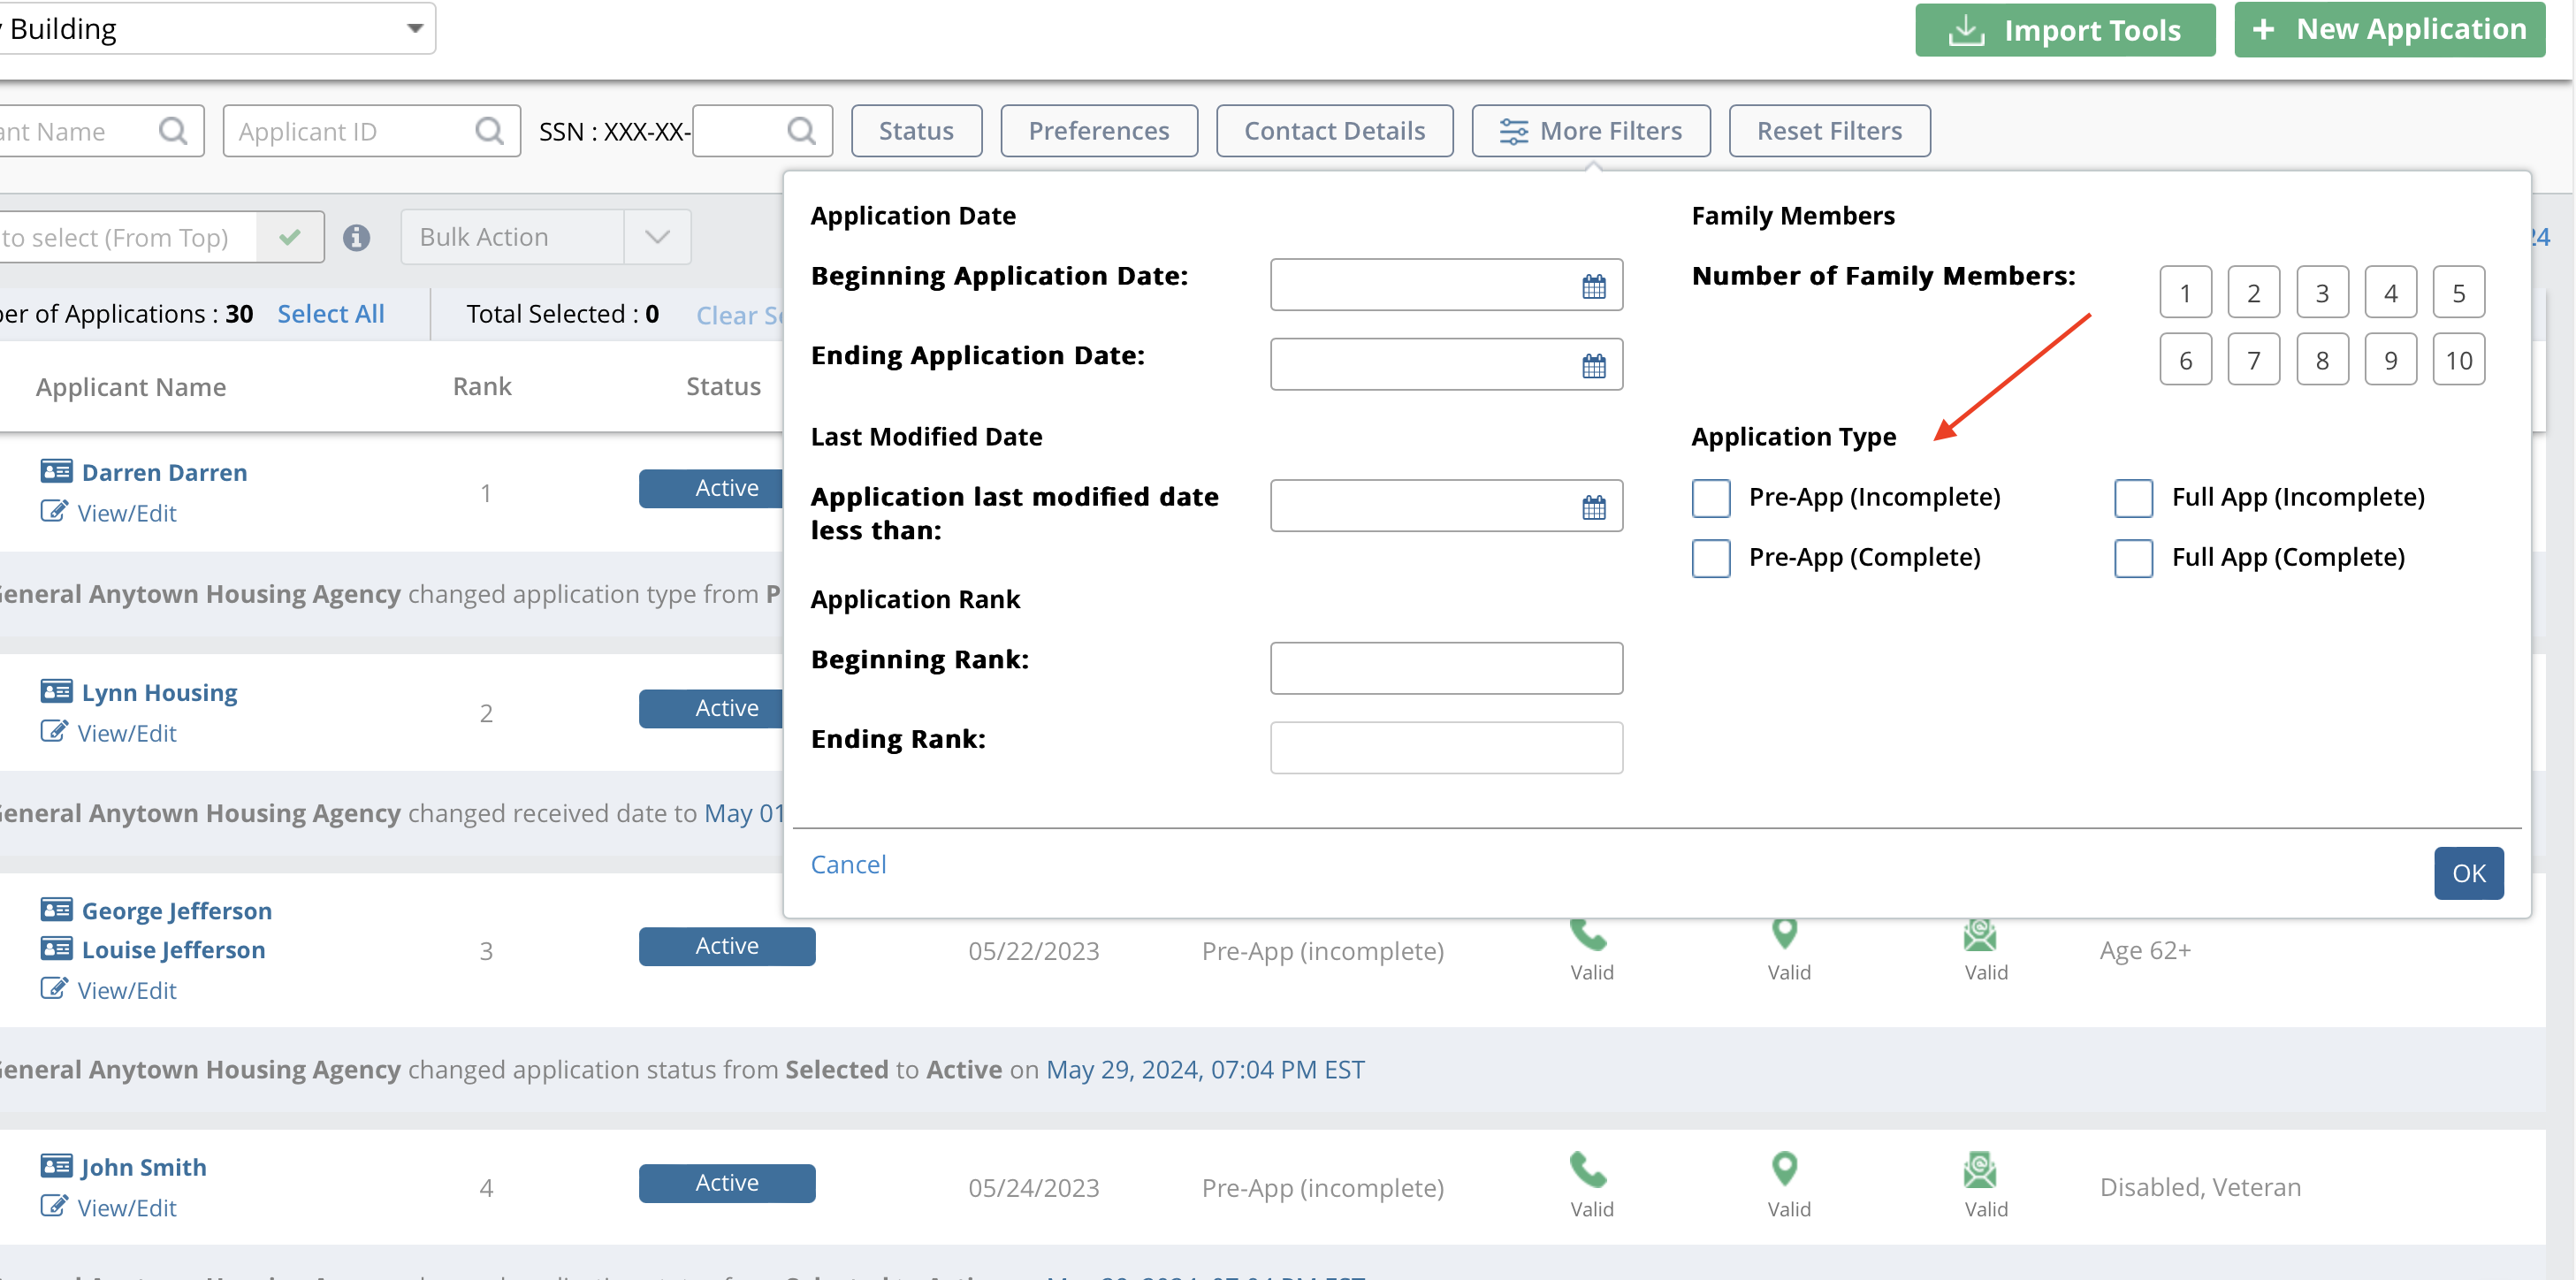Open More Filters panel button
The width and height of the screenshot is (2576, 1280).
point(1590,131)
